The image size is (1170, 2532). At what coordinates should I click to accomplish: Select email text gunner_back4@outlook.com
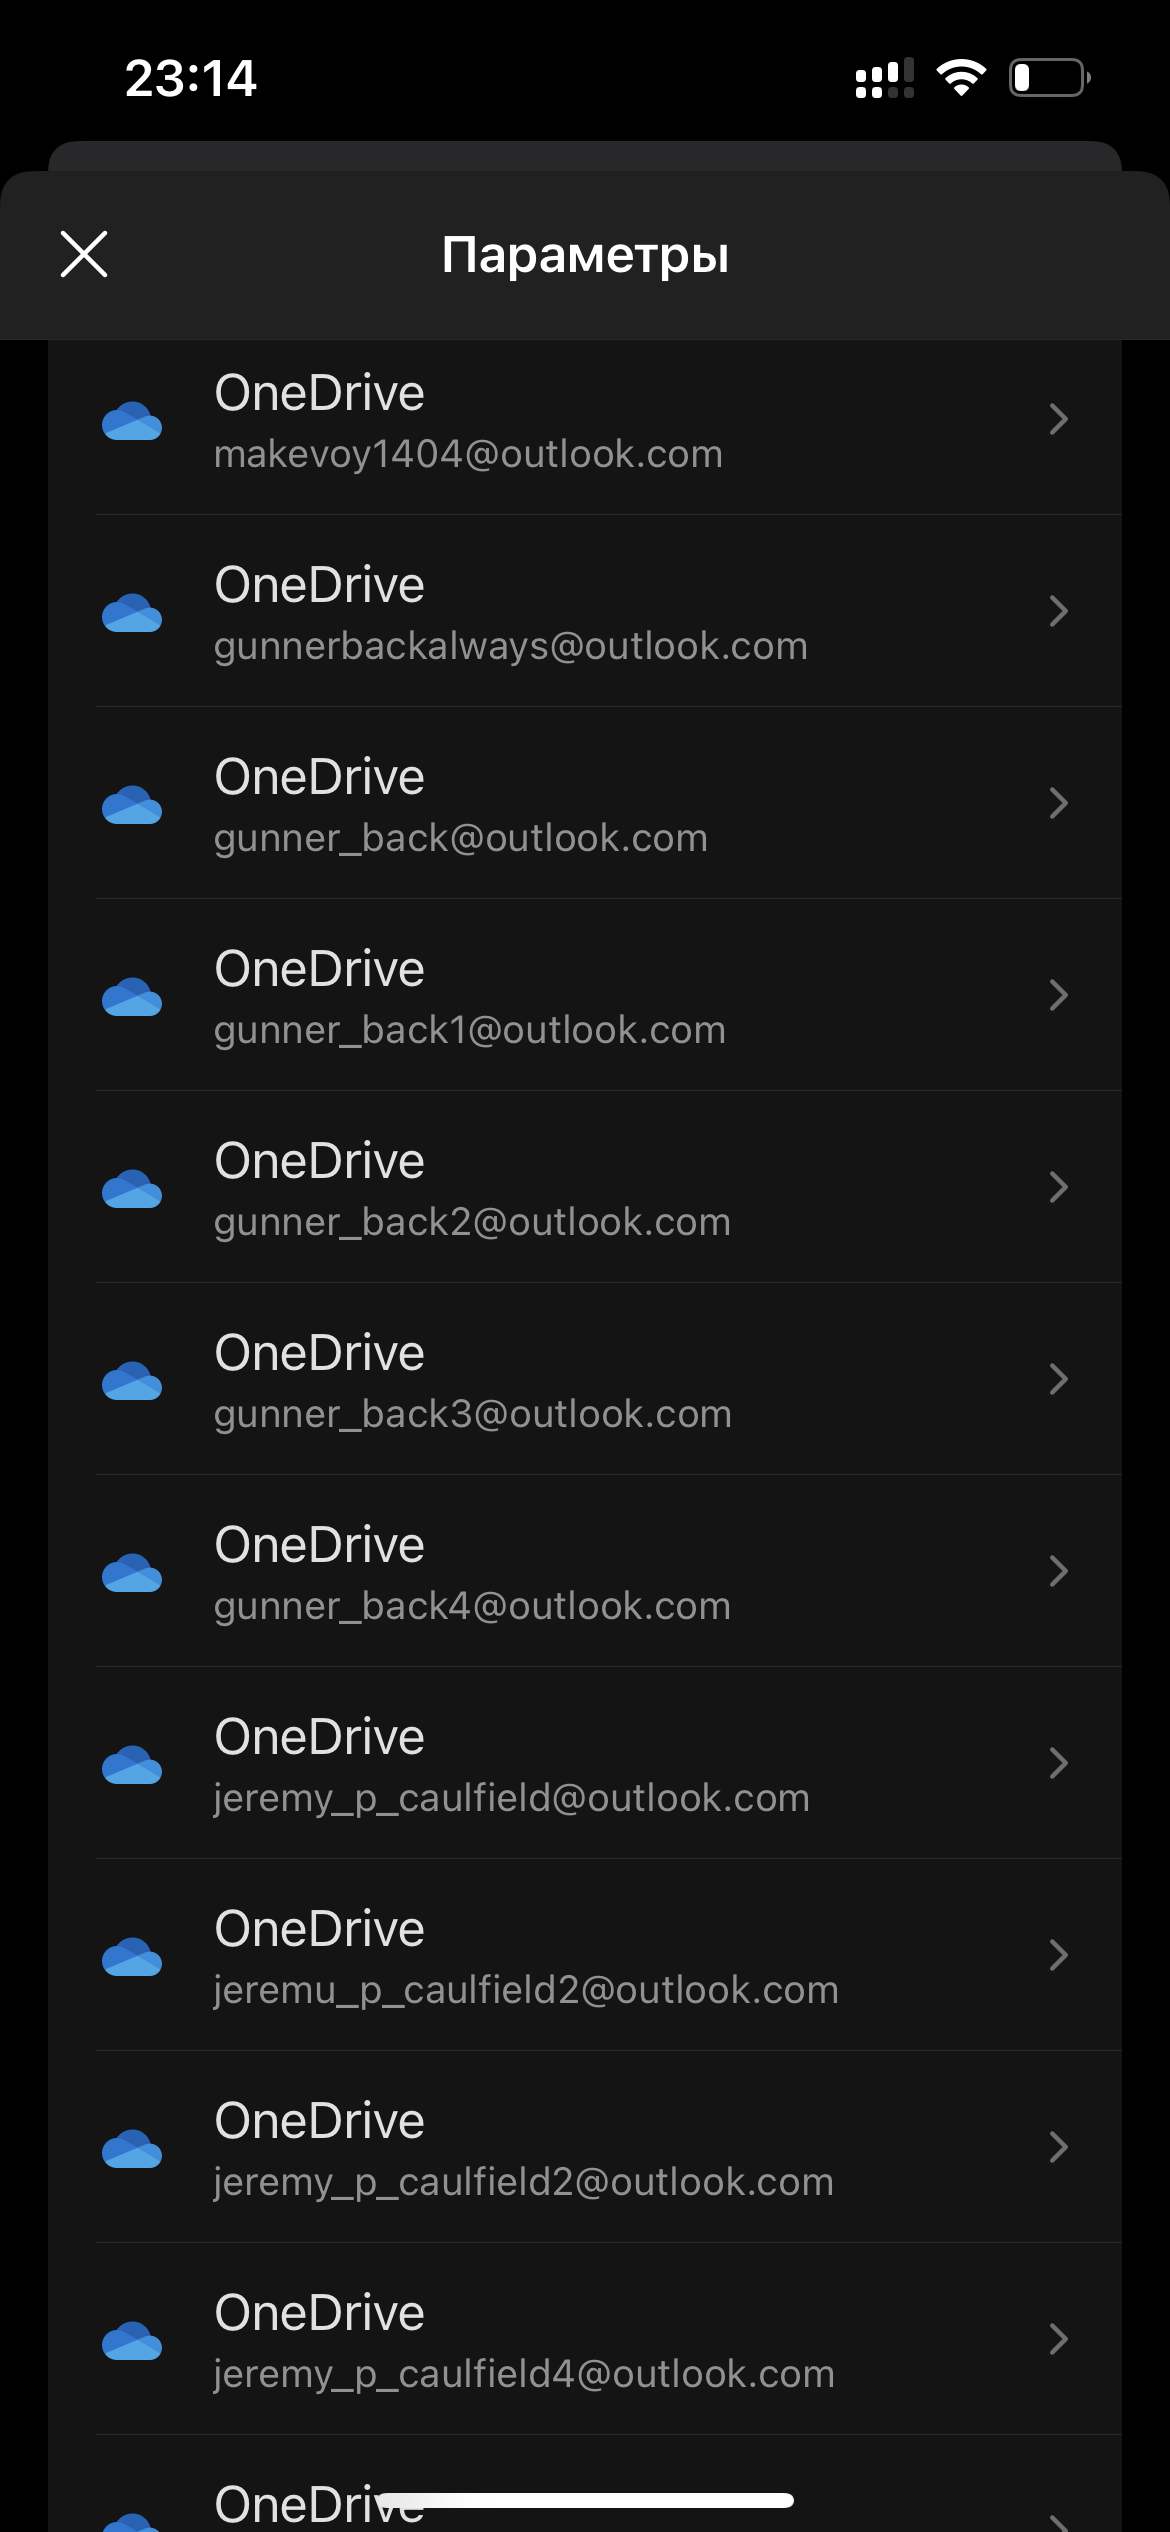pos(472,1607)
